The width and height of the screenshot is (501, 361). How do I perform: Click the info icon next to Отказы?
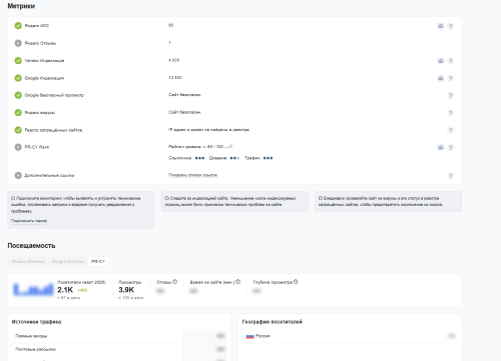[175, 282]
